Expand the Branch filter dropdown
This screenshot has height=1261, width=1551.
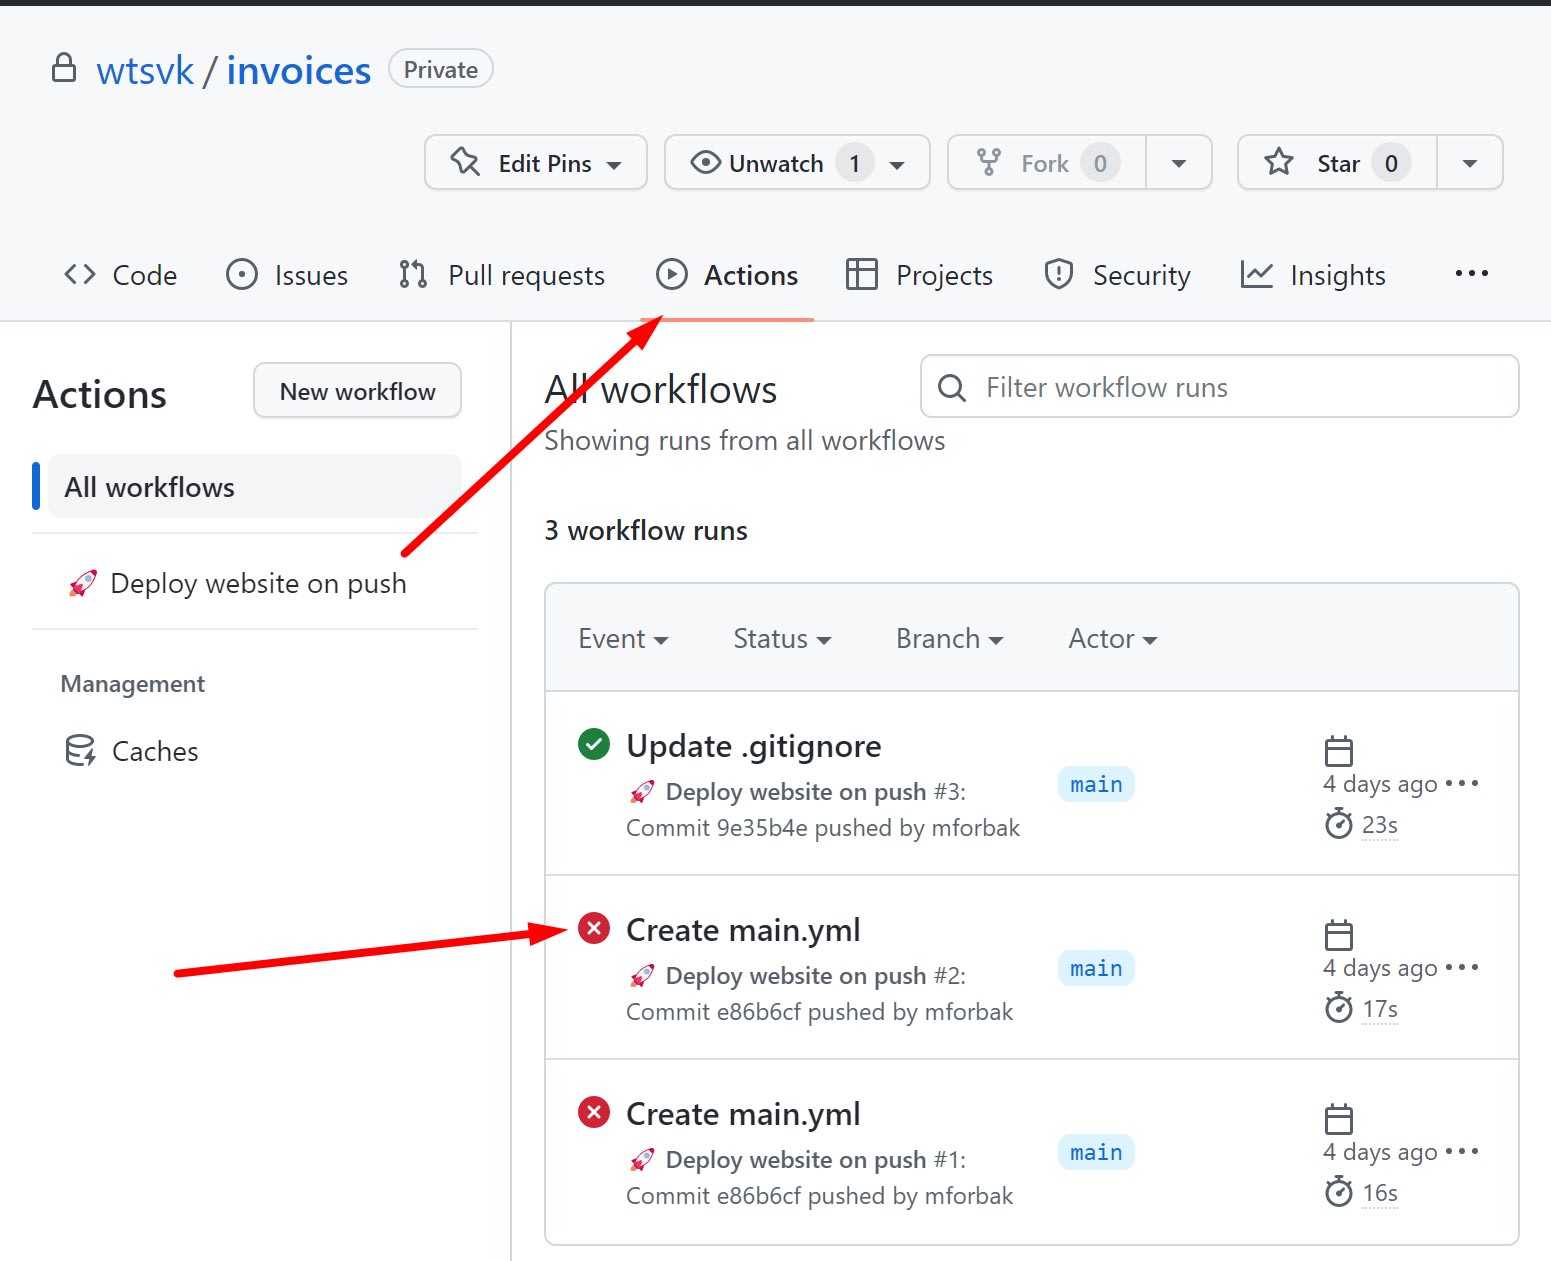[949, 639]
